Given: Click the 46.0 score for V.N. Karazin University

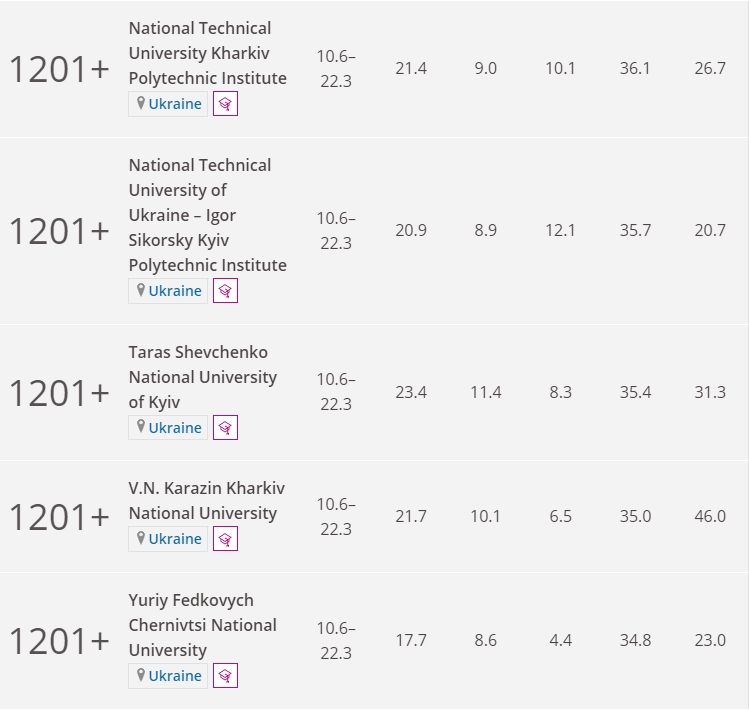Looking at the screenshot, I should 710,516.
